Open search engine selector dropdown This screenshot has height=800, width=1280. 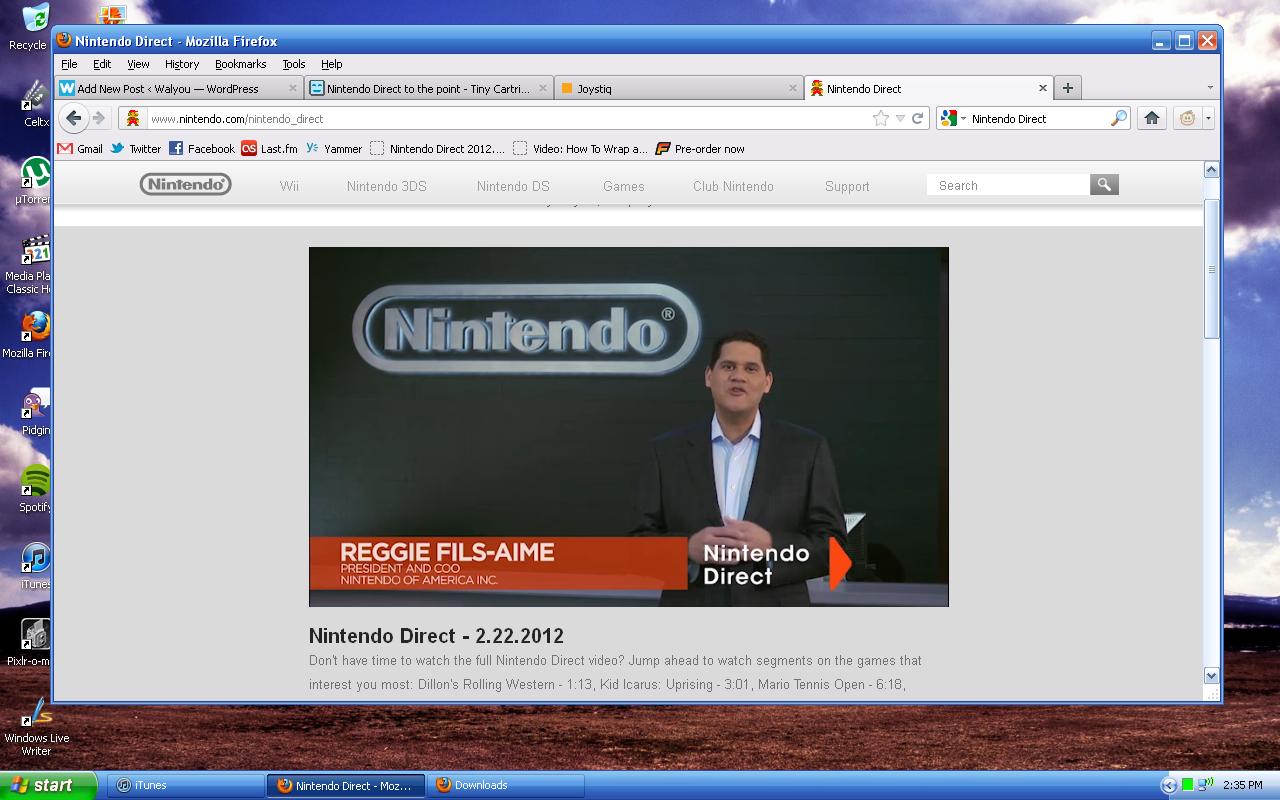[952, 118]
